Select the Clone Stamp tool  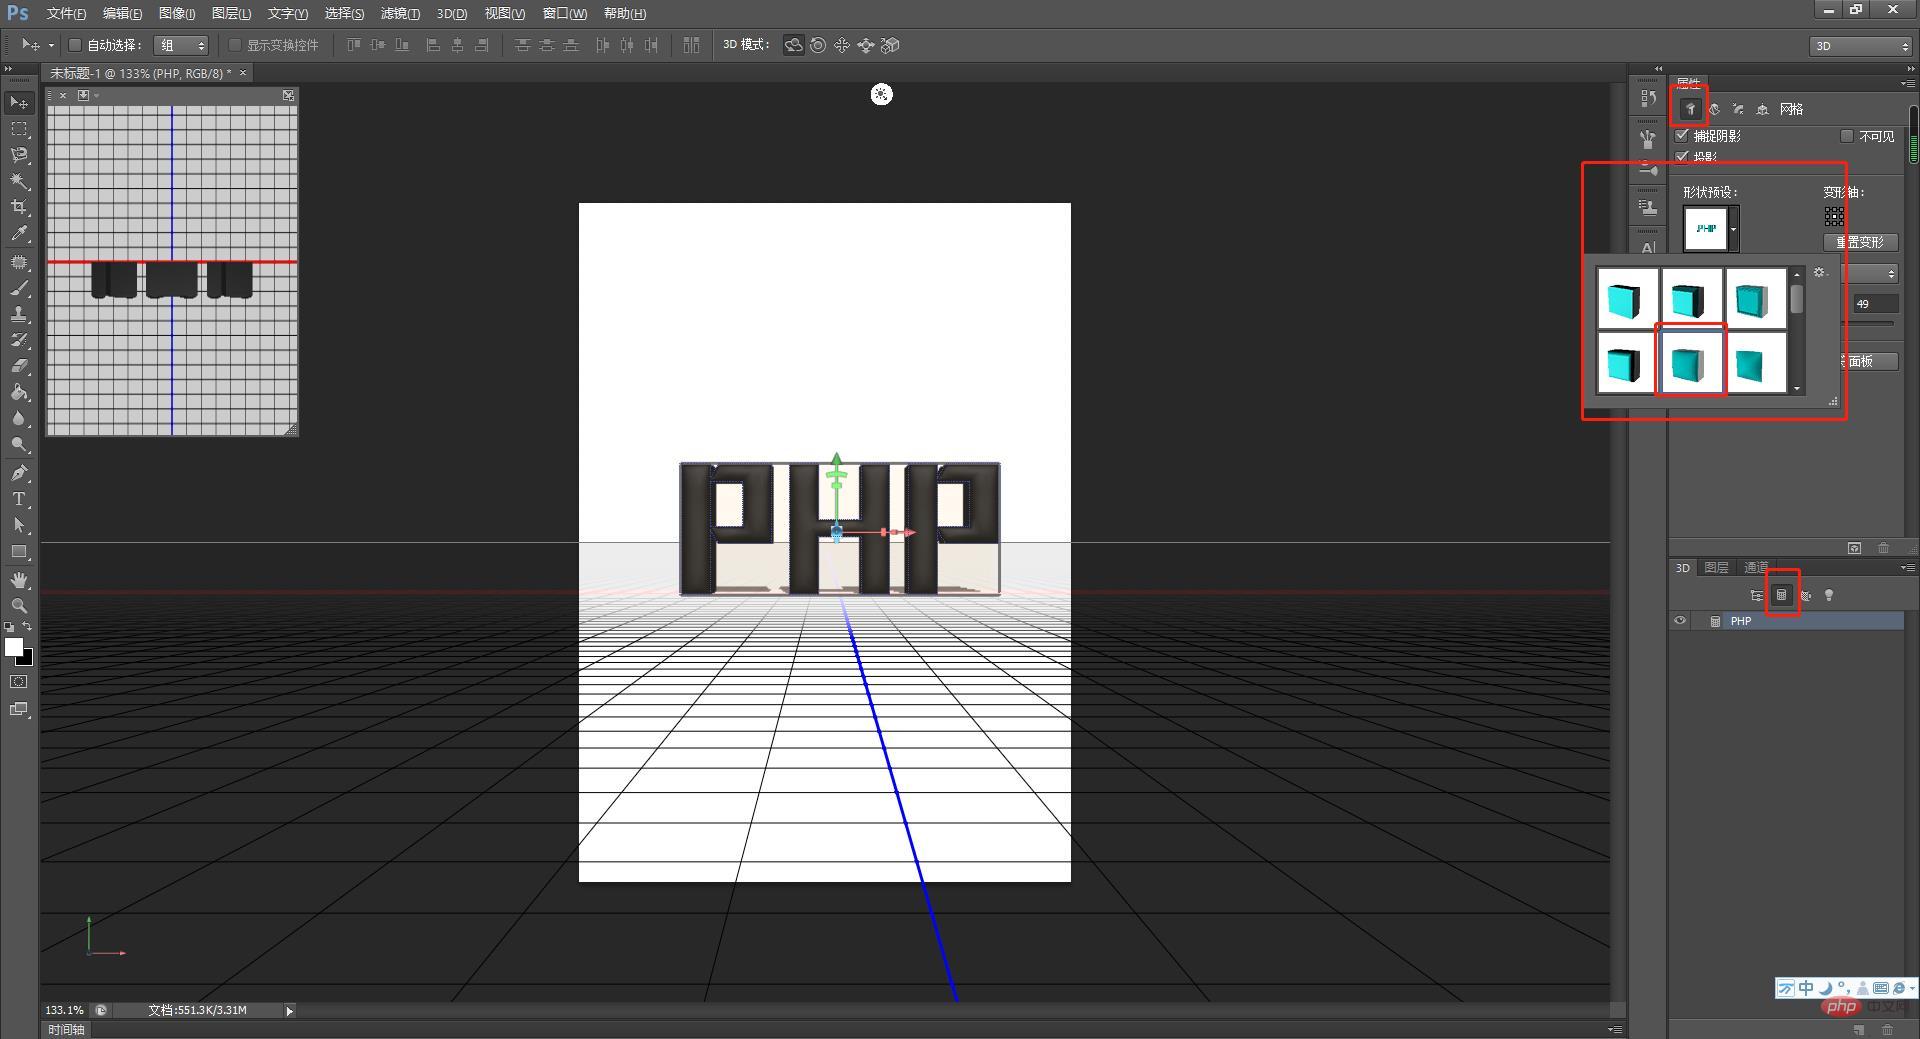click(19, 314)
